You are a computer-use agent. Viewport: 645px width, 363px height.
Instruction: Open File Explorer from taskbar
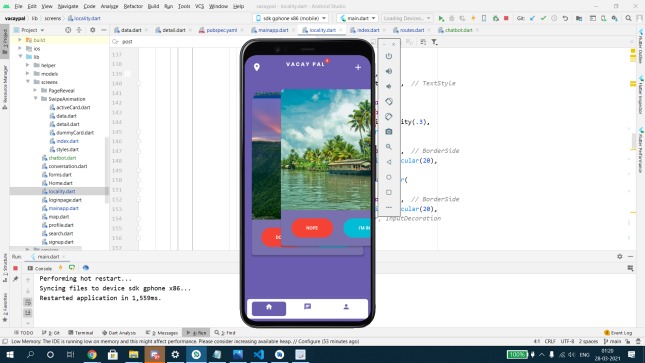point(133,354)
